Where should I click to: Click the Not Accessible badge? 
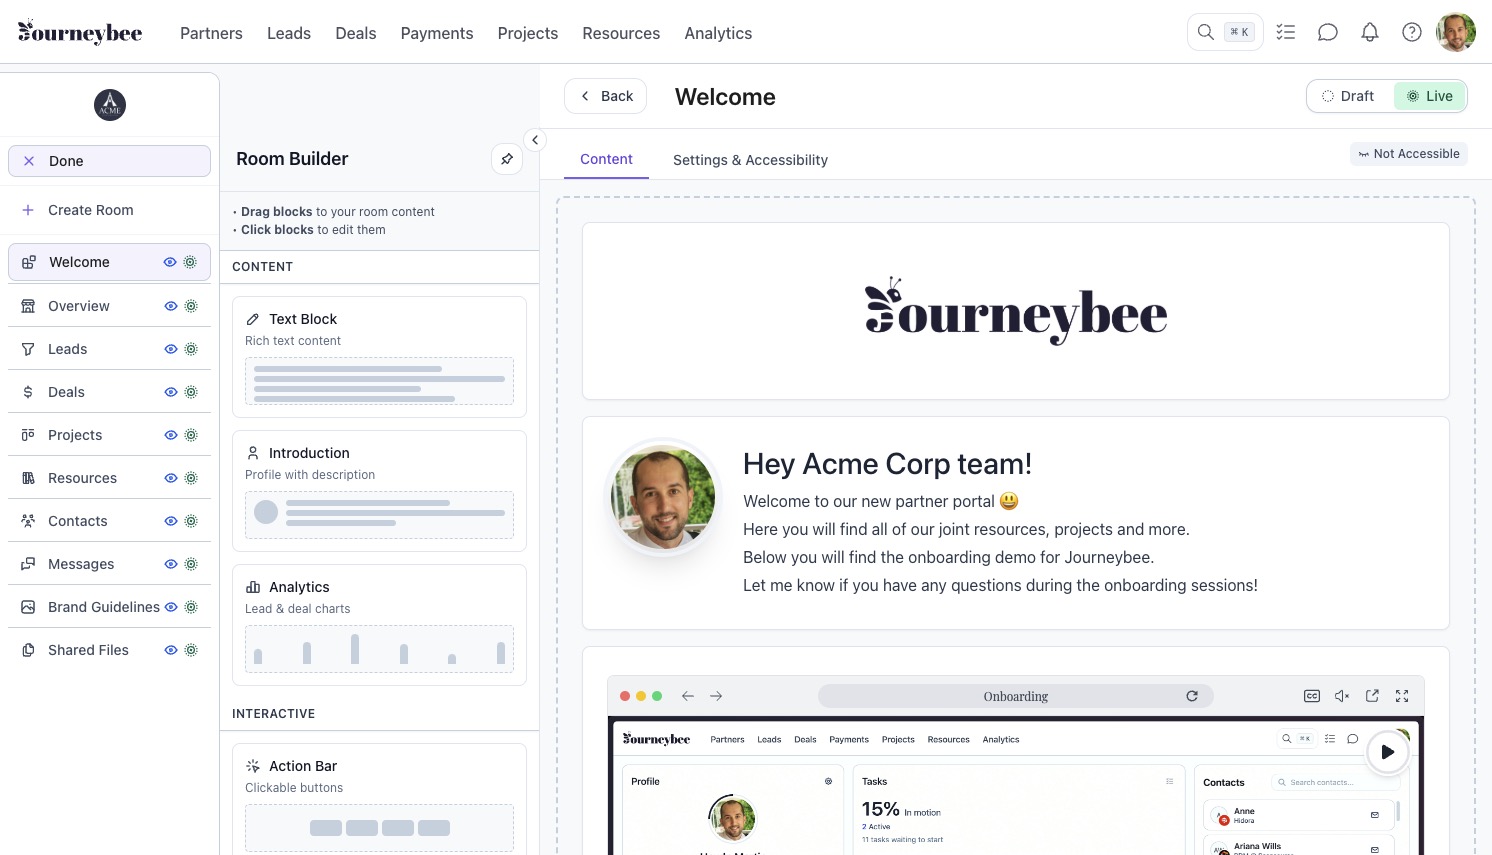pos(1409,154)
